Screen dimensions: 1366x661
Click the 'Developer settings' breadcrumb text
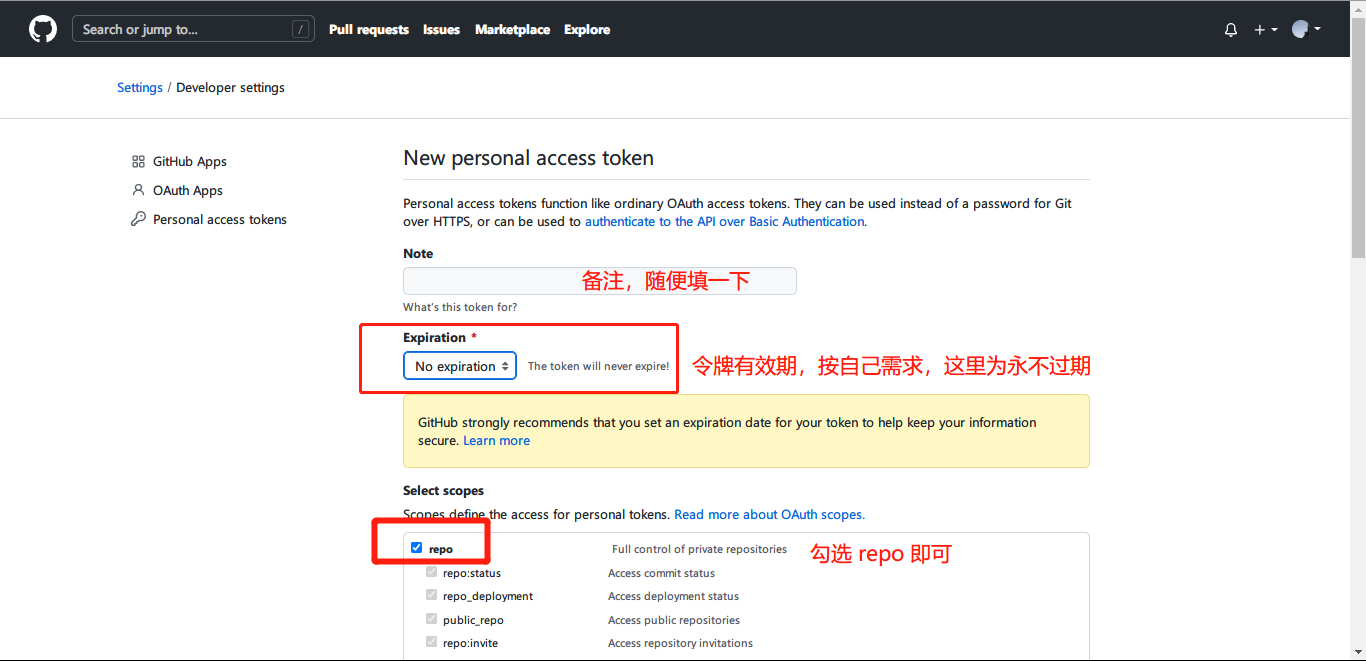click(x=231, y=88)
